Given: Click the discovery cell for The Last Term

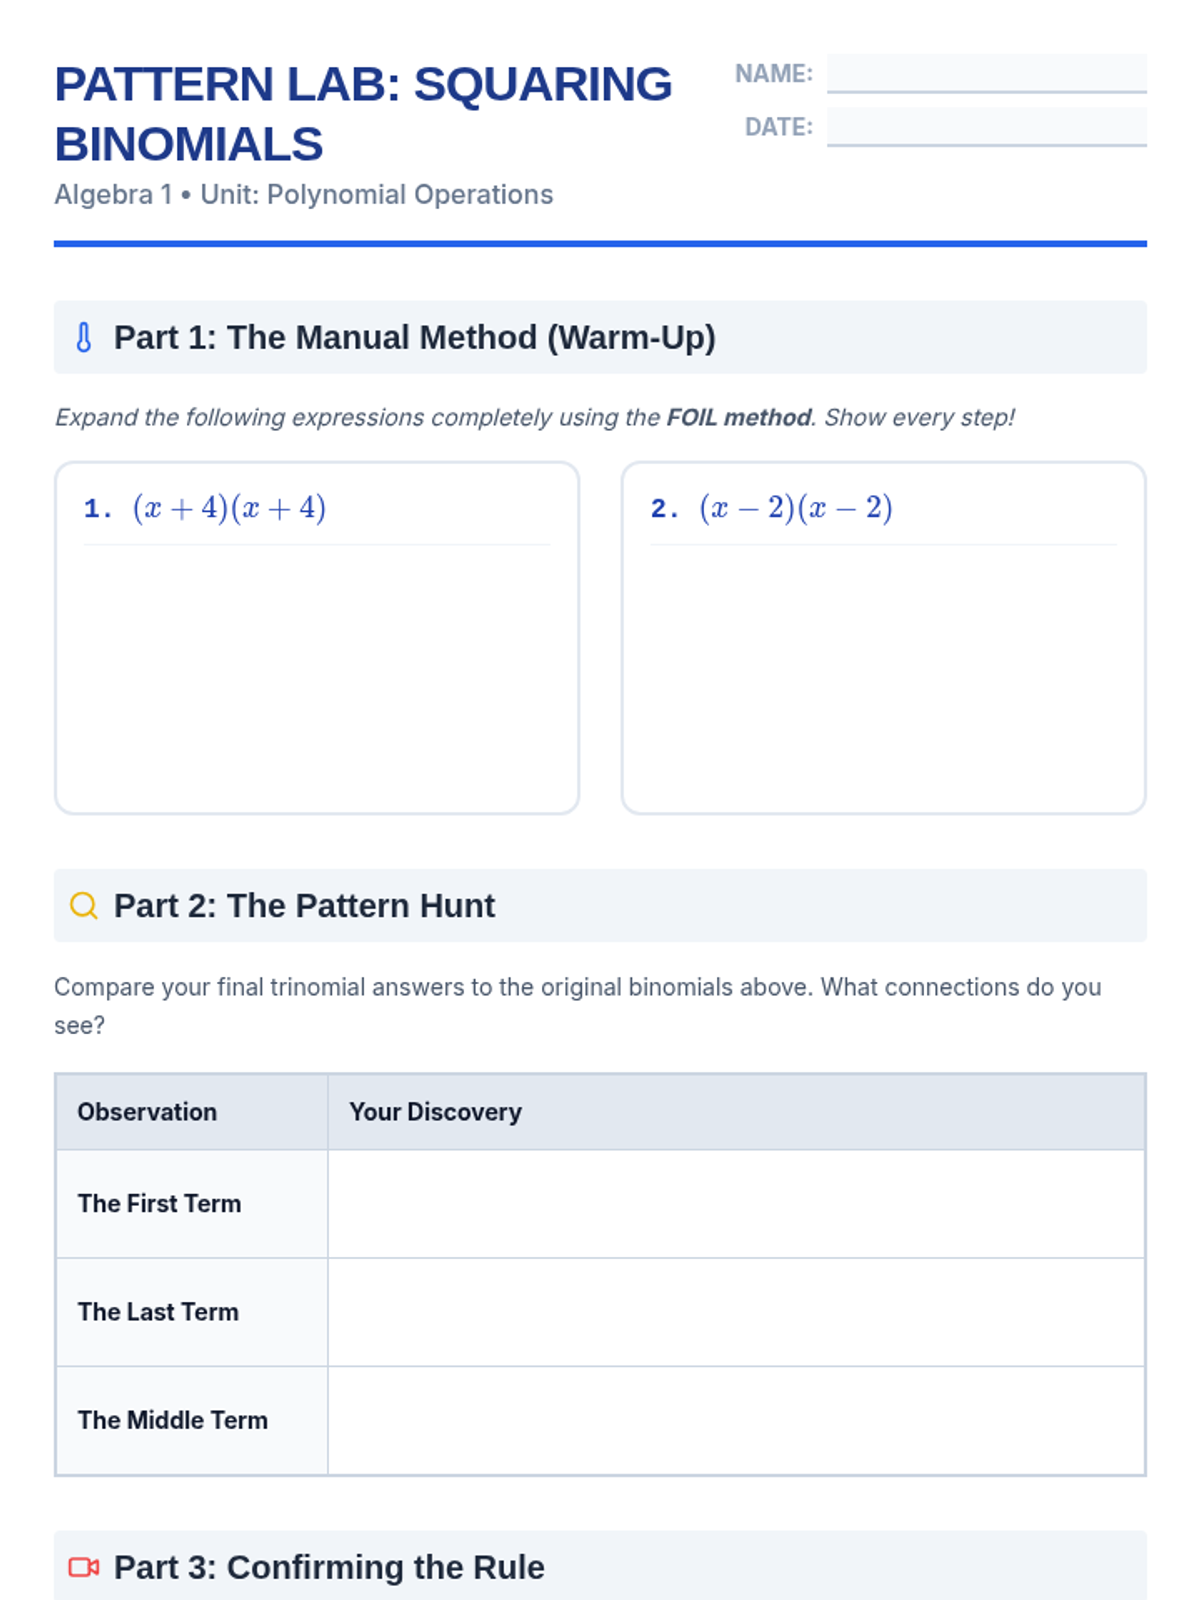Looking at the screenshot, I should pyautogui.click(x=736, y=1312).
